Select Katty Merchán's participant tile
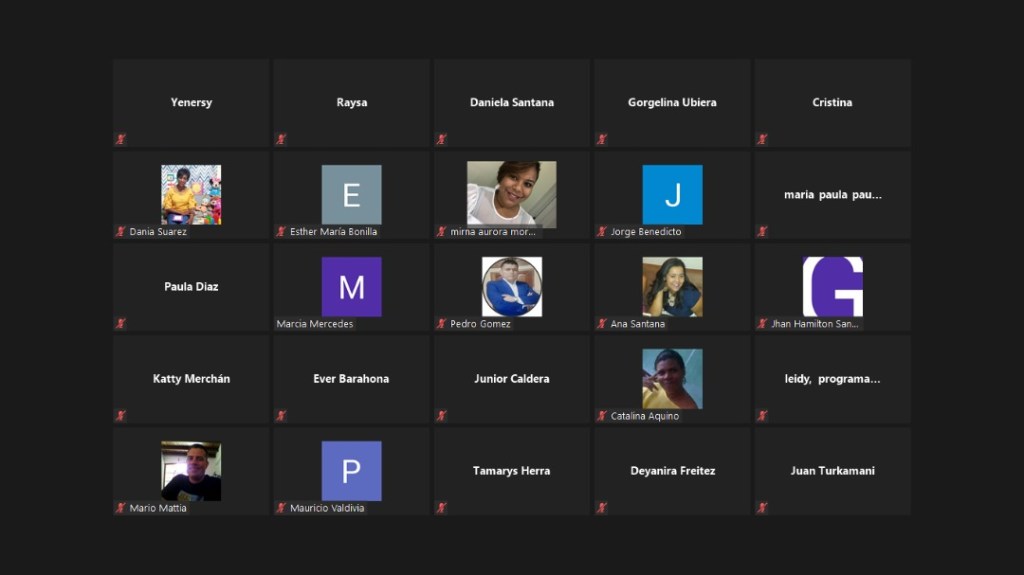 coord(191,379)
